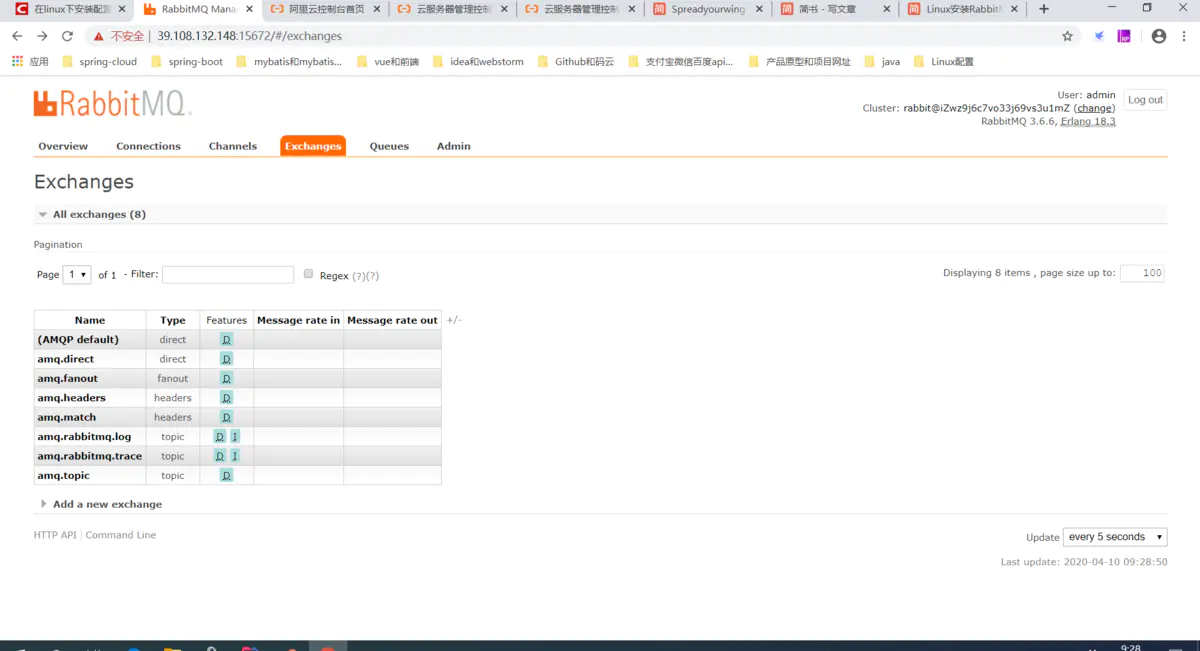This screenshot has height=651, width=1200.
Task: Sort table by Name column header
Action: 90,320
